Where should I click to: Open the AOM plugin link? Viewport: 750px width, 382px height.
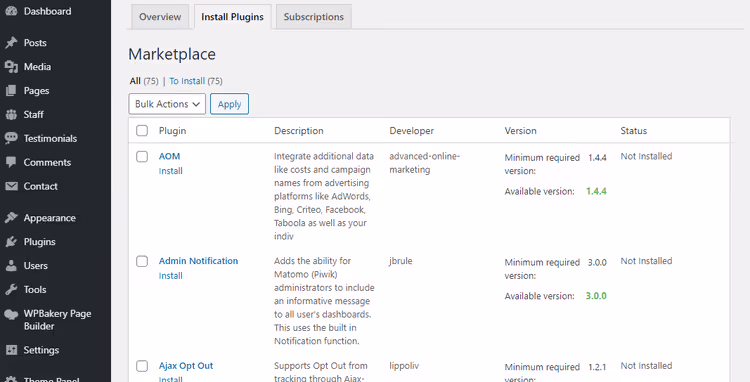(x=169, y=156)
